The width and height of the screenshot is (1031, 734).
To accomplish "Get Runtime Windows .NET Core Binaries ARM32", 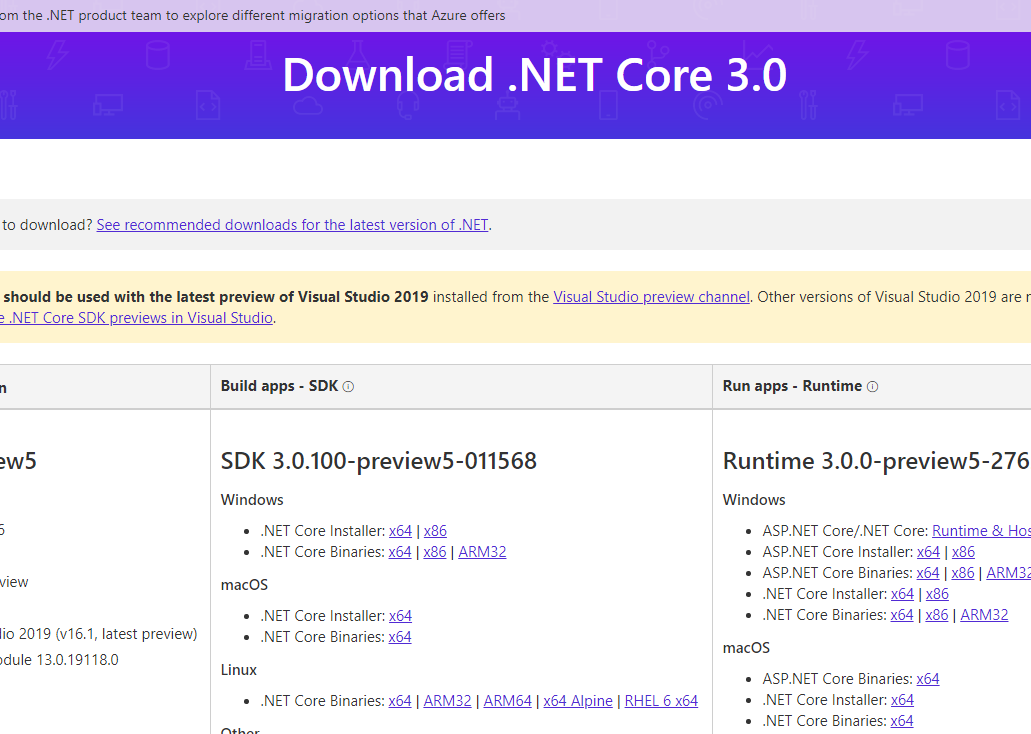I will click(984, 615).
